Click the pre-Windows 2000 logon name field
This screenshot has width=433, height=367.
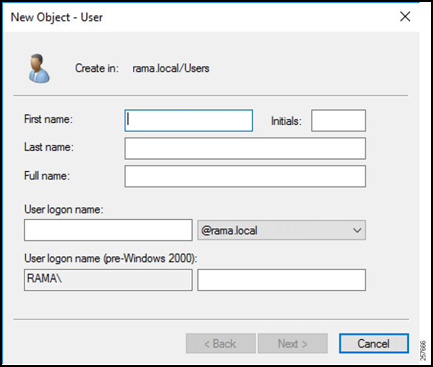[x=281, y=280]
